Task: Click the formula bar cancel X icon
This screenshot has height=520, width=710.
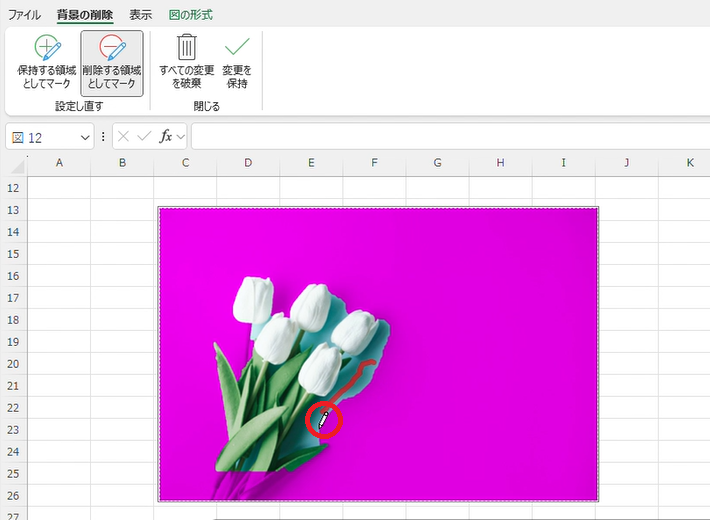Action: 123,136
